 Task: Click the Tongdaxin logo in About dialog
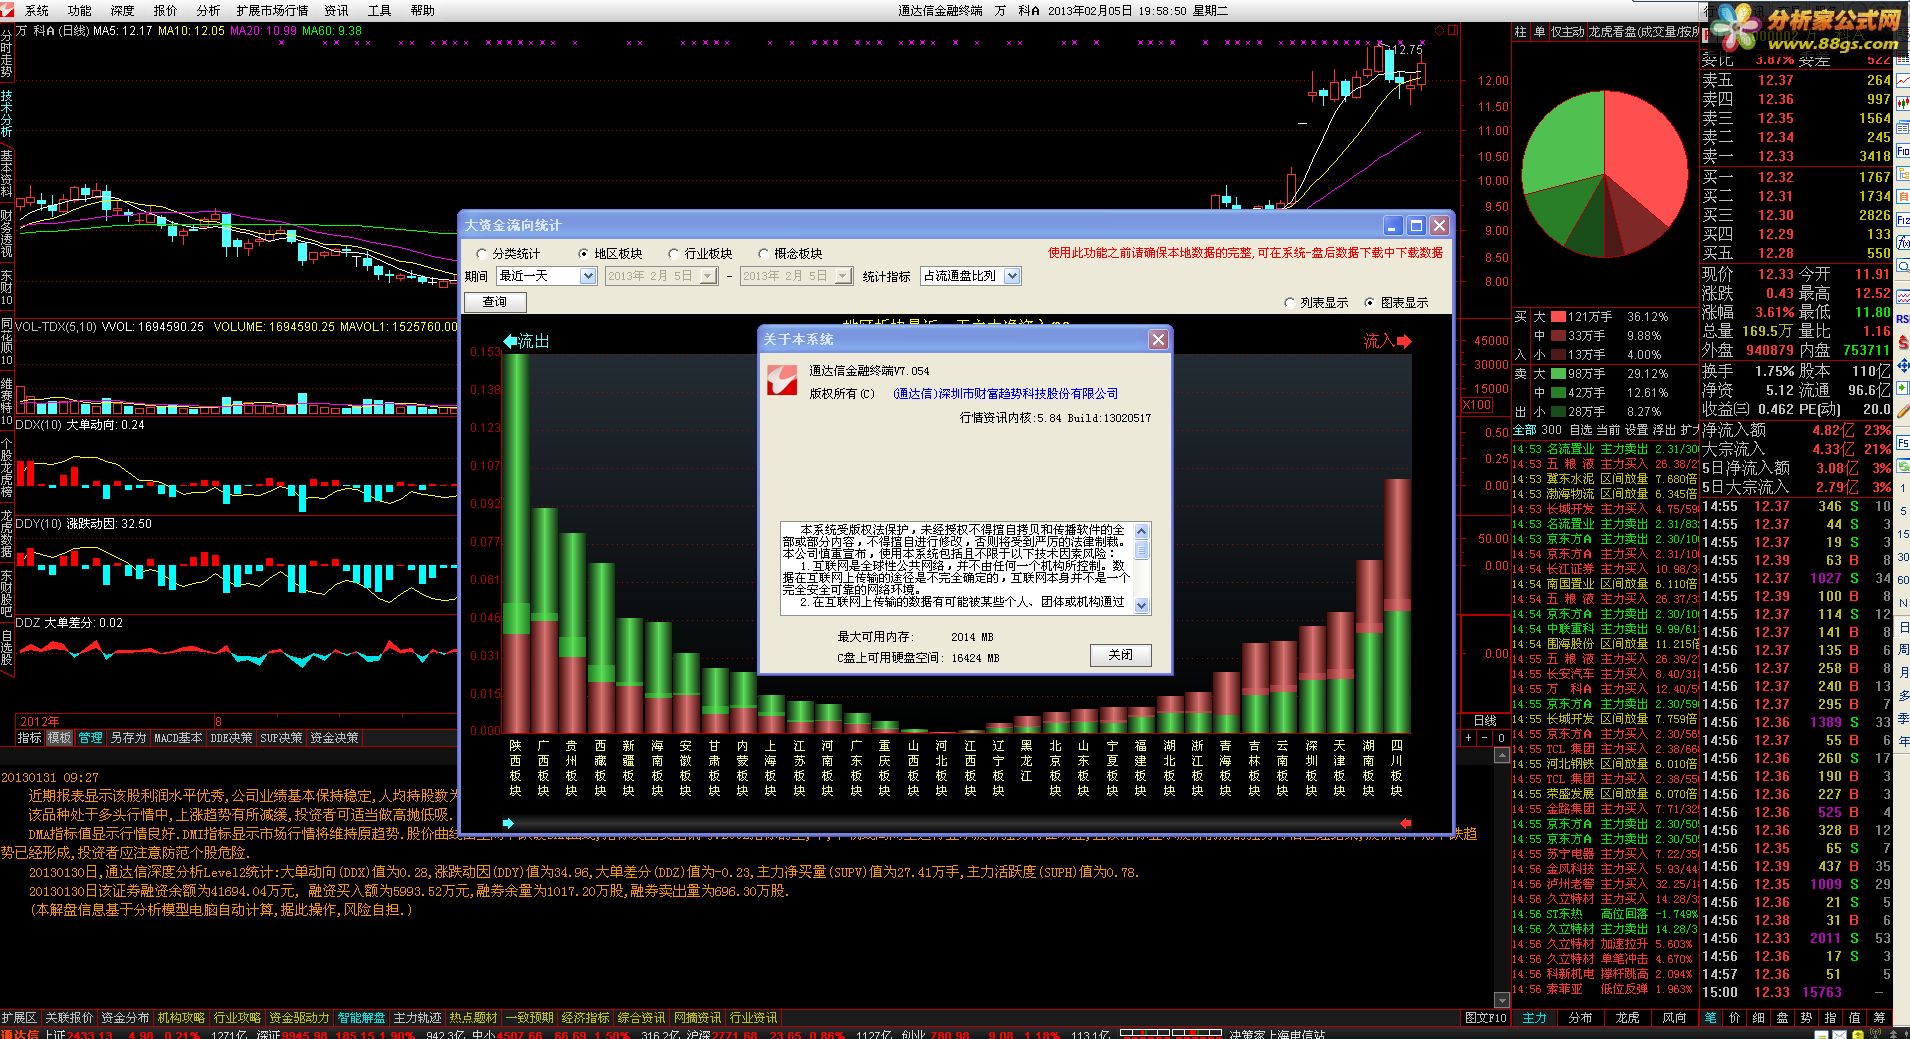(781, 380)
